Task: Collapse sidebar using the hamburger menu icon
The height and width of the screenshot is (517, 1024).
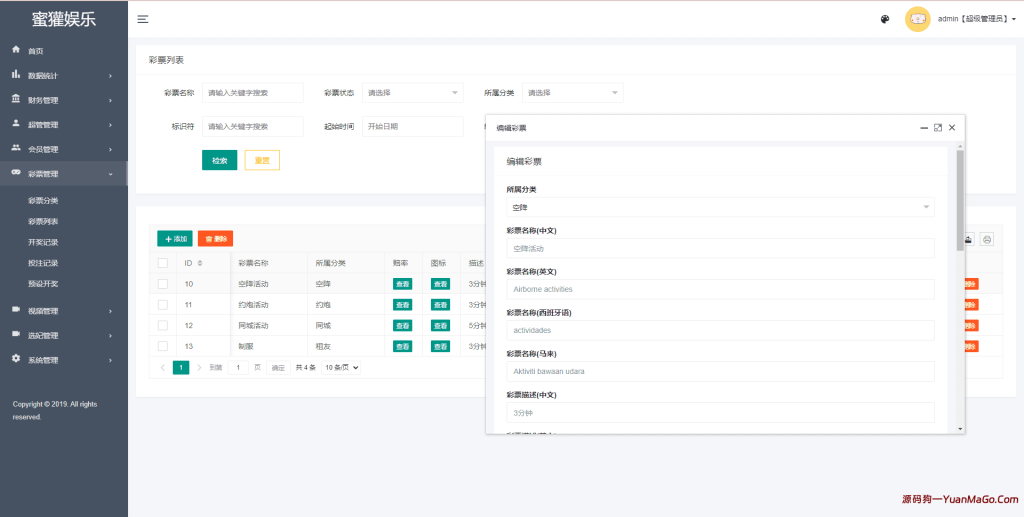Action: 143,19
